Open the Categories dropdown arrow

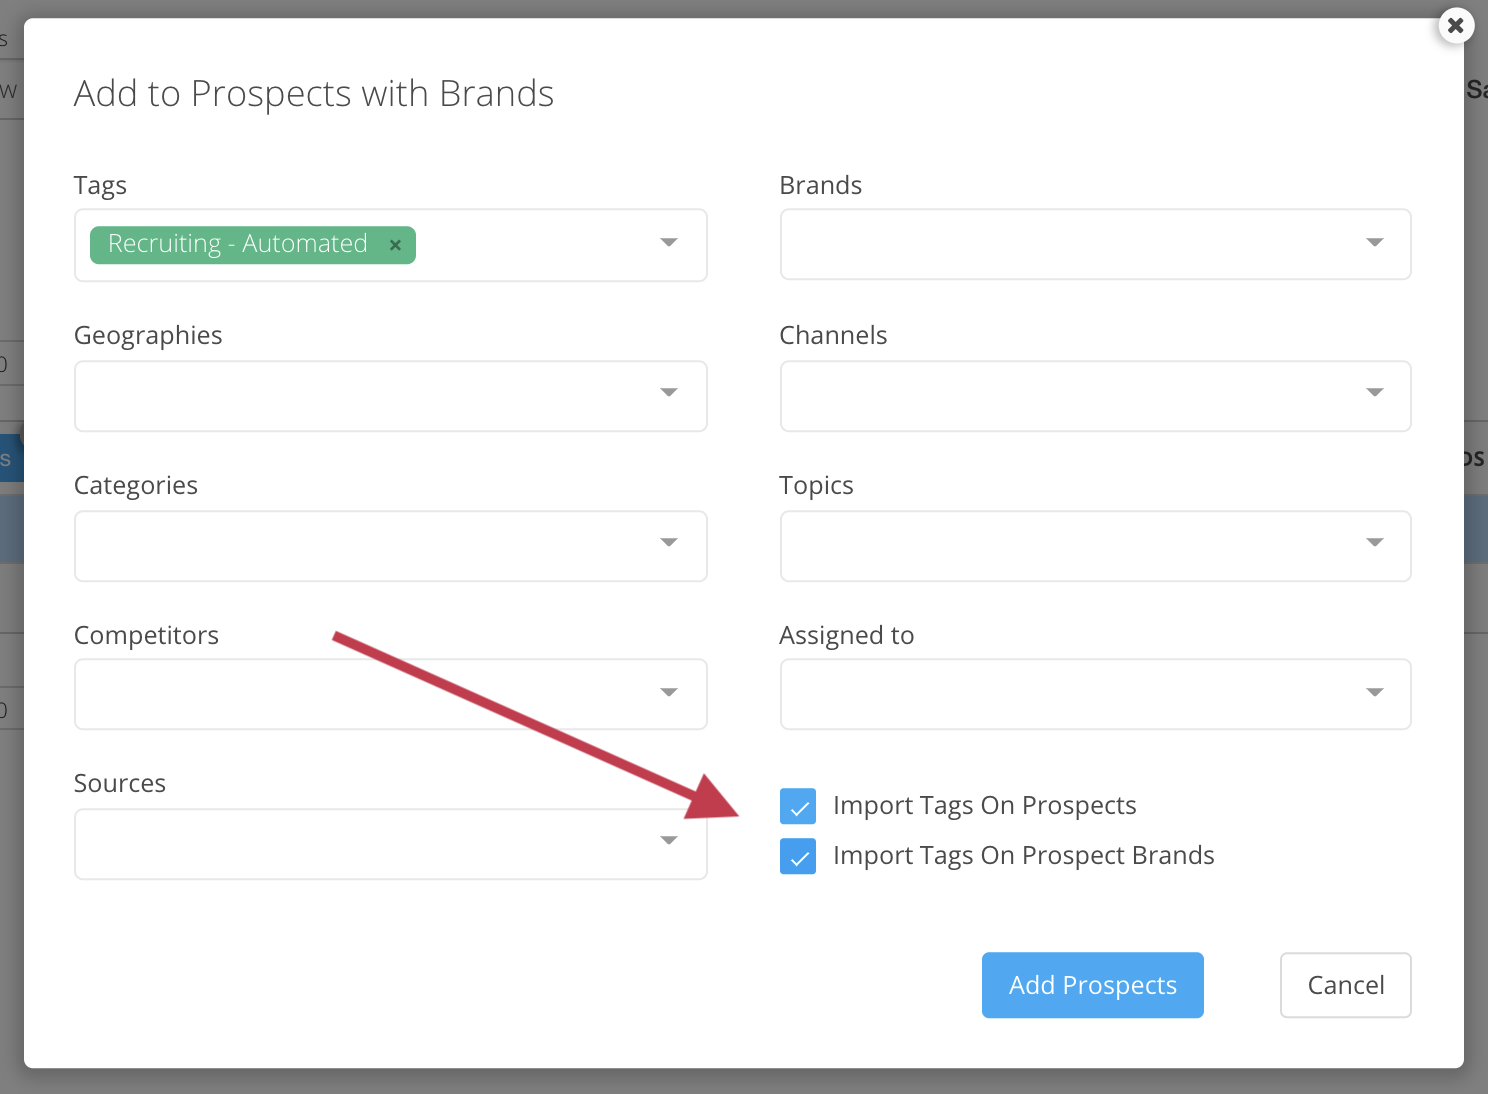point(669,542)
